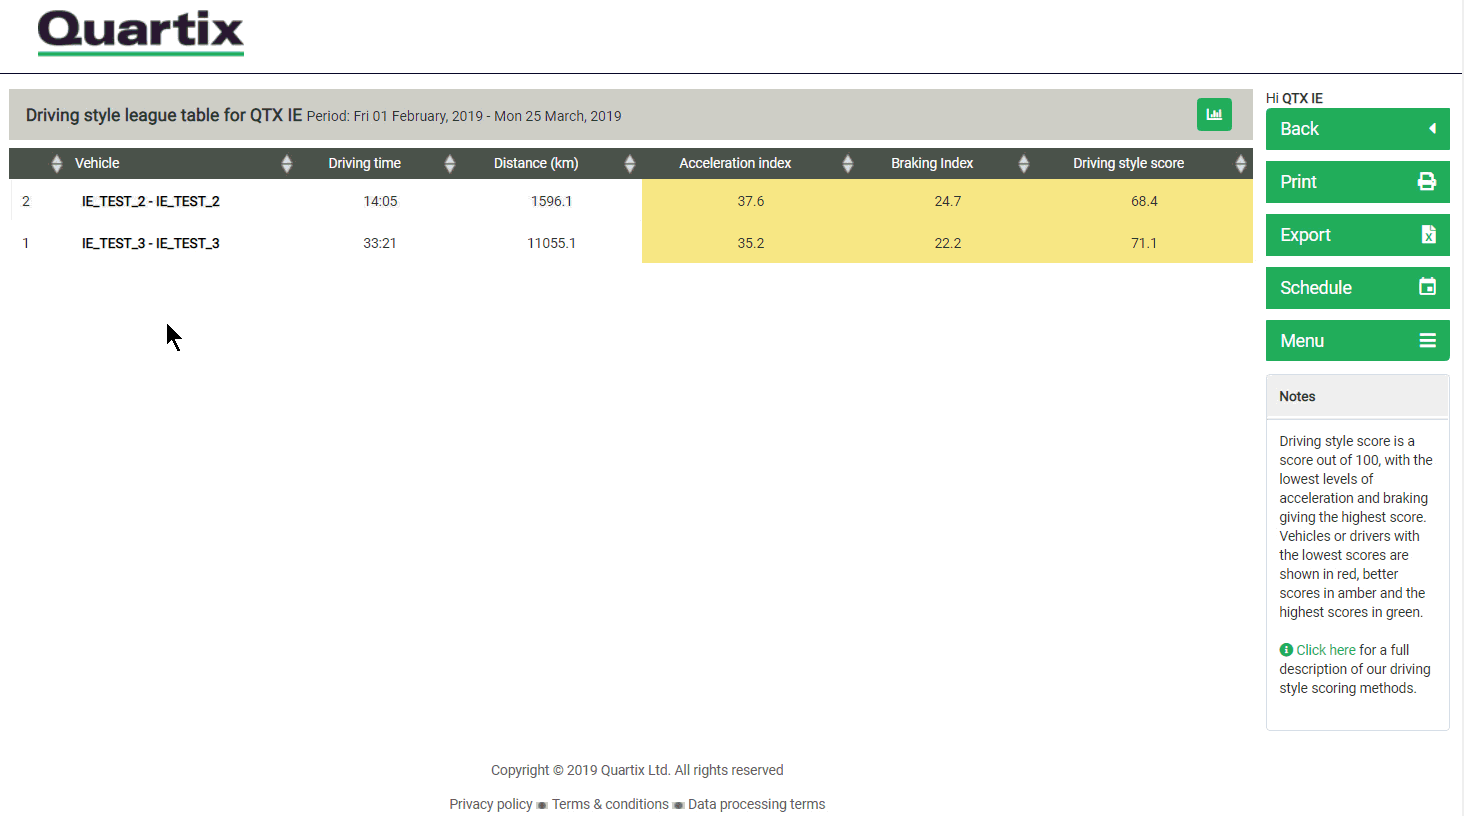Click braking index 22.2
This screenshot has height=816, width=1464.
click(948, 243)
